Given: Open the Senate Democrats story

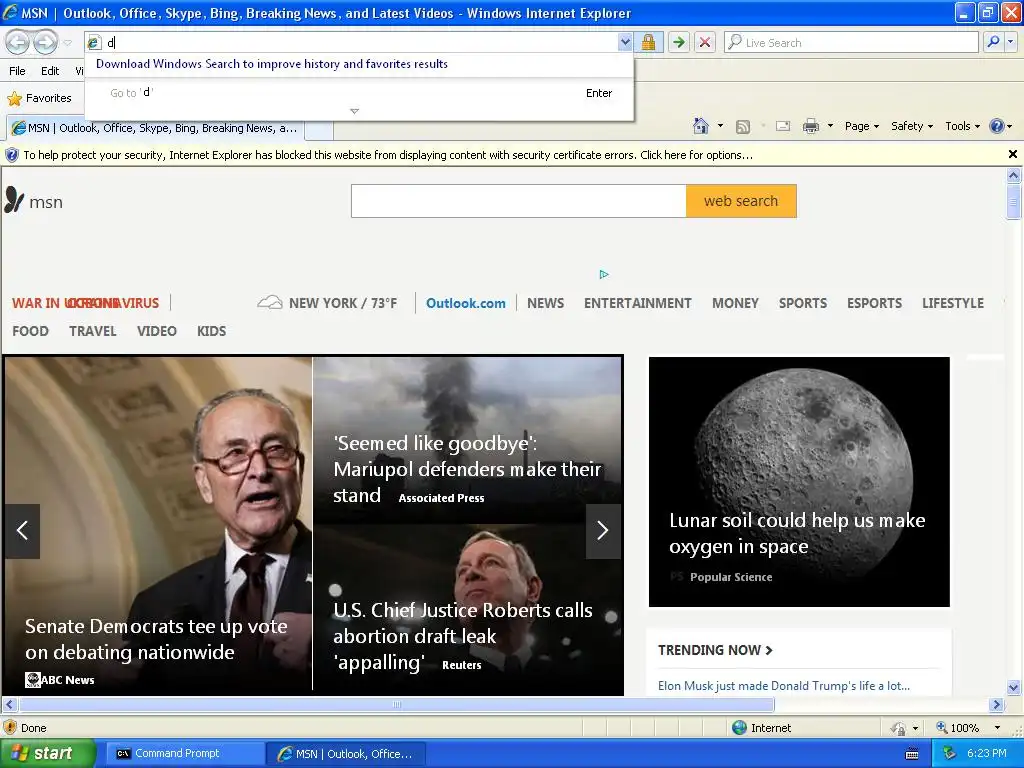Looking at the screenshot, I should tap(158, 524).
